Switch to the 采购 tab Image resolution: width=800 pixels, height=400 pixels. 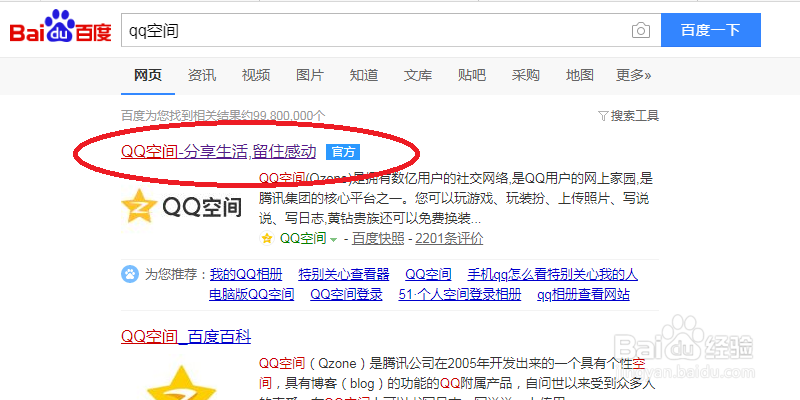pyautogui.click(x=526, y=76)
